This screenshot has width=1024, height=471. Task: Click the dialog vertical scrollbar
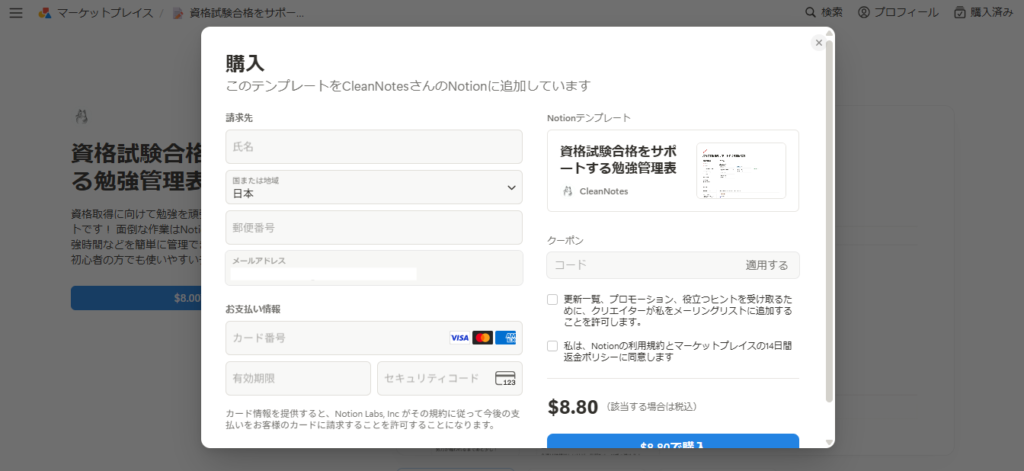pos(829,222)
